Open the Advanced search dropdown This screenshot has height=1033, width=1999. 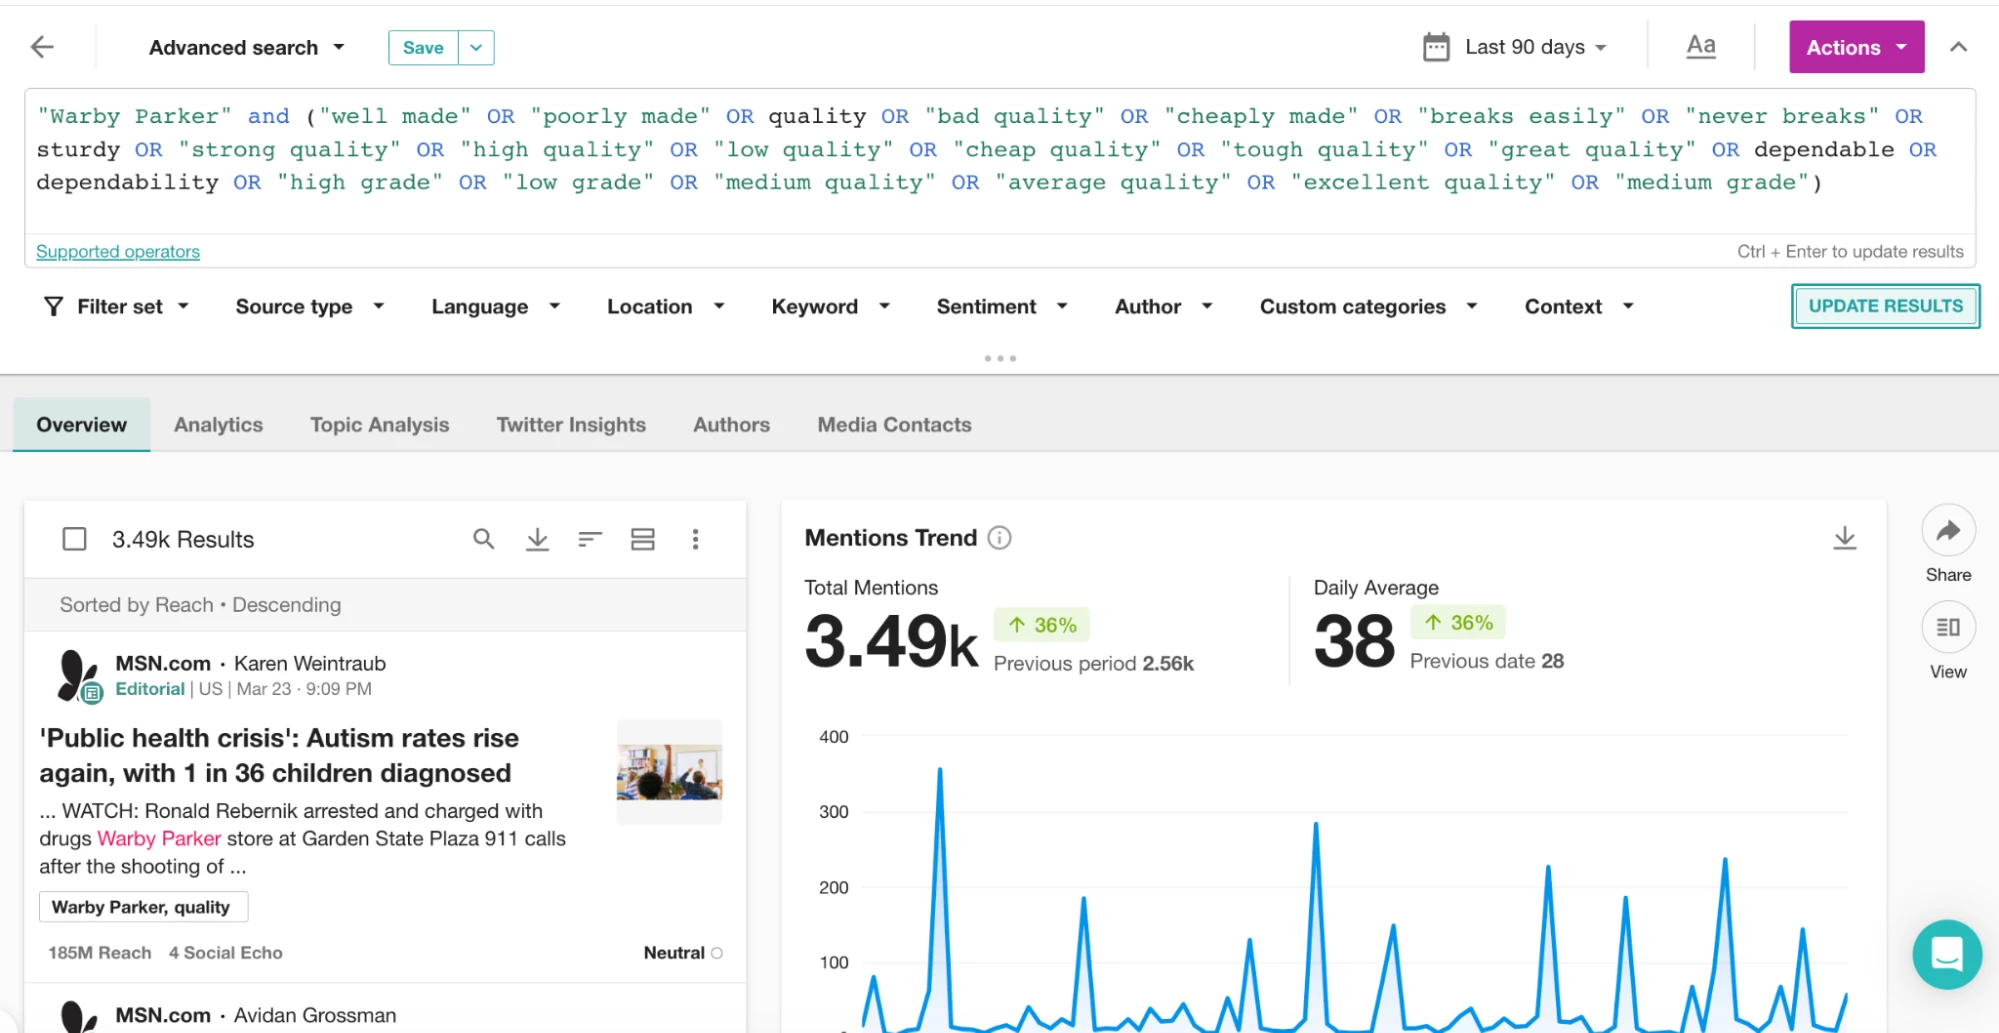247,47
